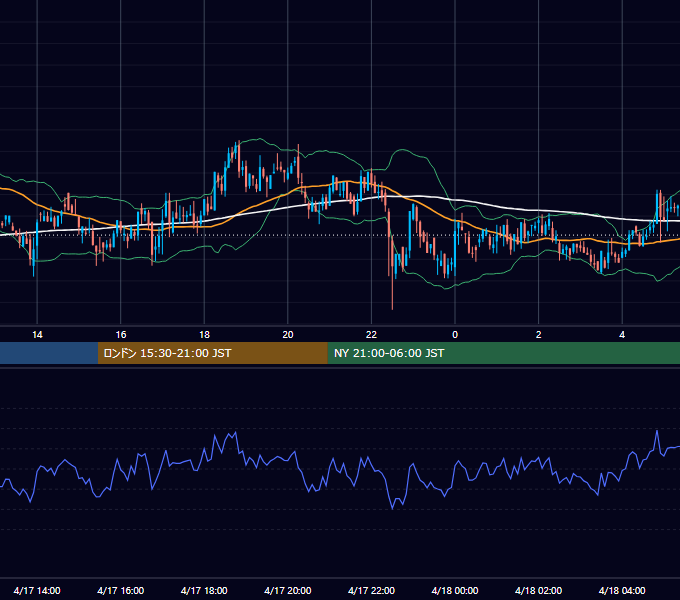Screen dimensions: 680x600
Task: Click the 16 hour axis label
Action: pos(121,335)
